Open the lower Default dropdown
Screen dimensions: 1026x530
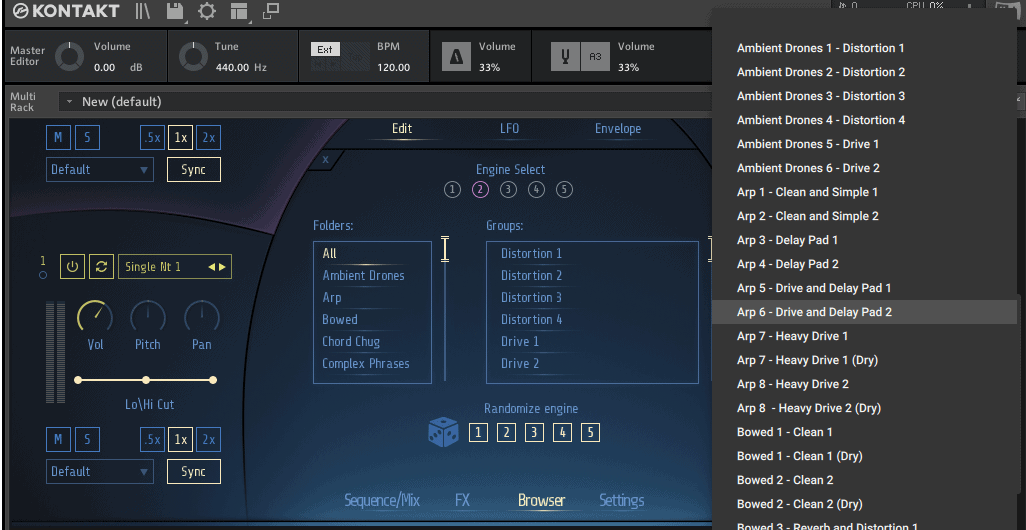99,472
